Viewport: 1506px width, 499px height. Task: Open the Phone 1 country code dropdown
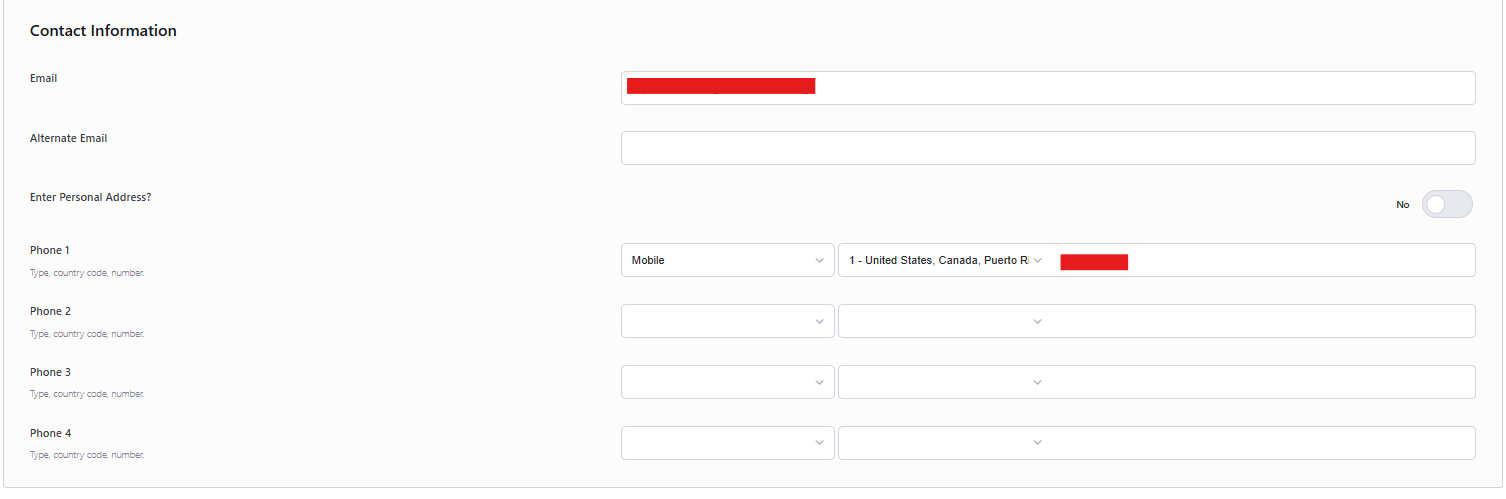coord(945,260)
